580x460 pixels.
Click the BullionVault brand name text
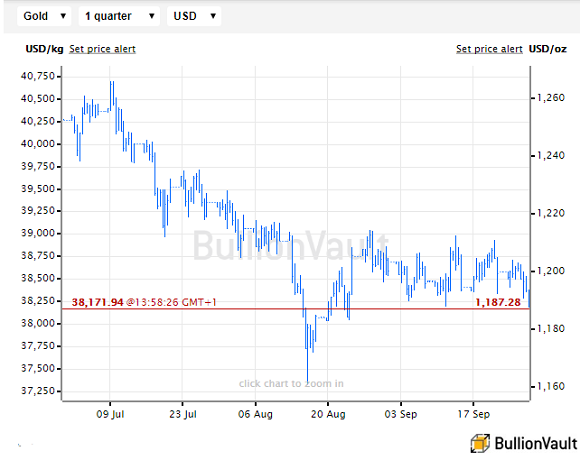[536, 443]
